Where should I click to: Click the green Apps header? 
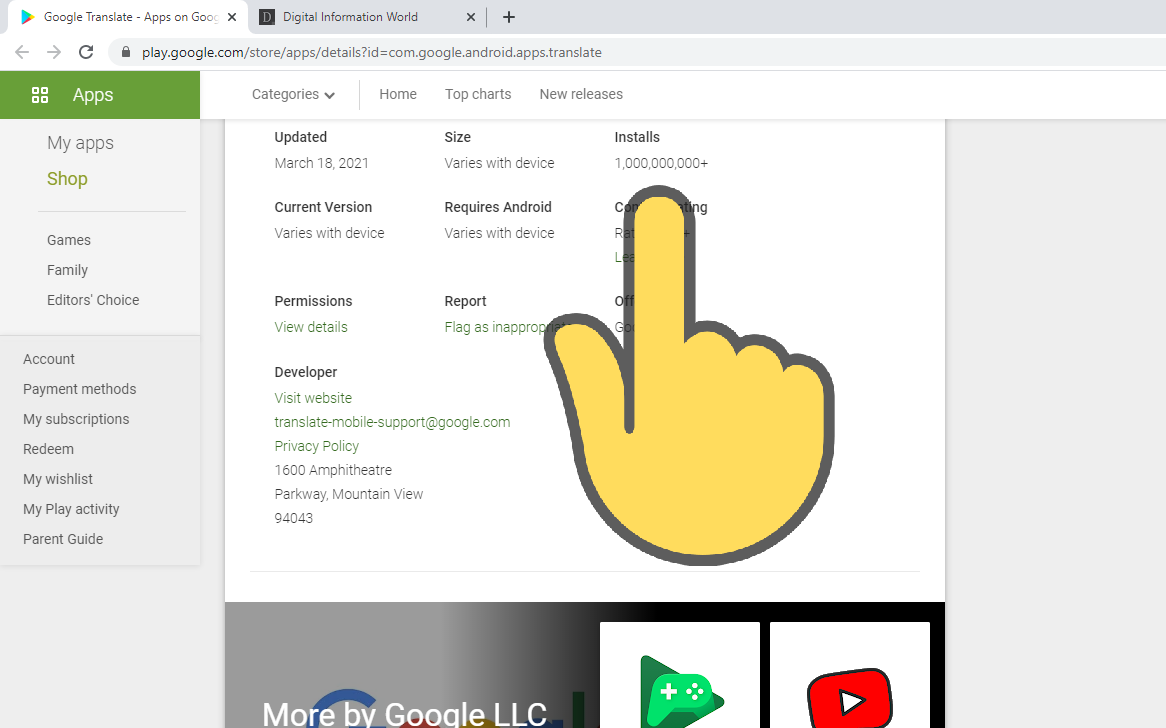[x=100, y=94]
